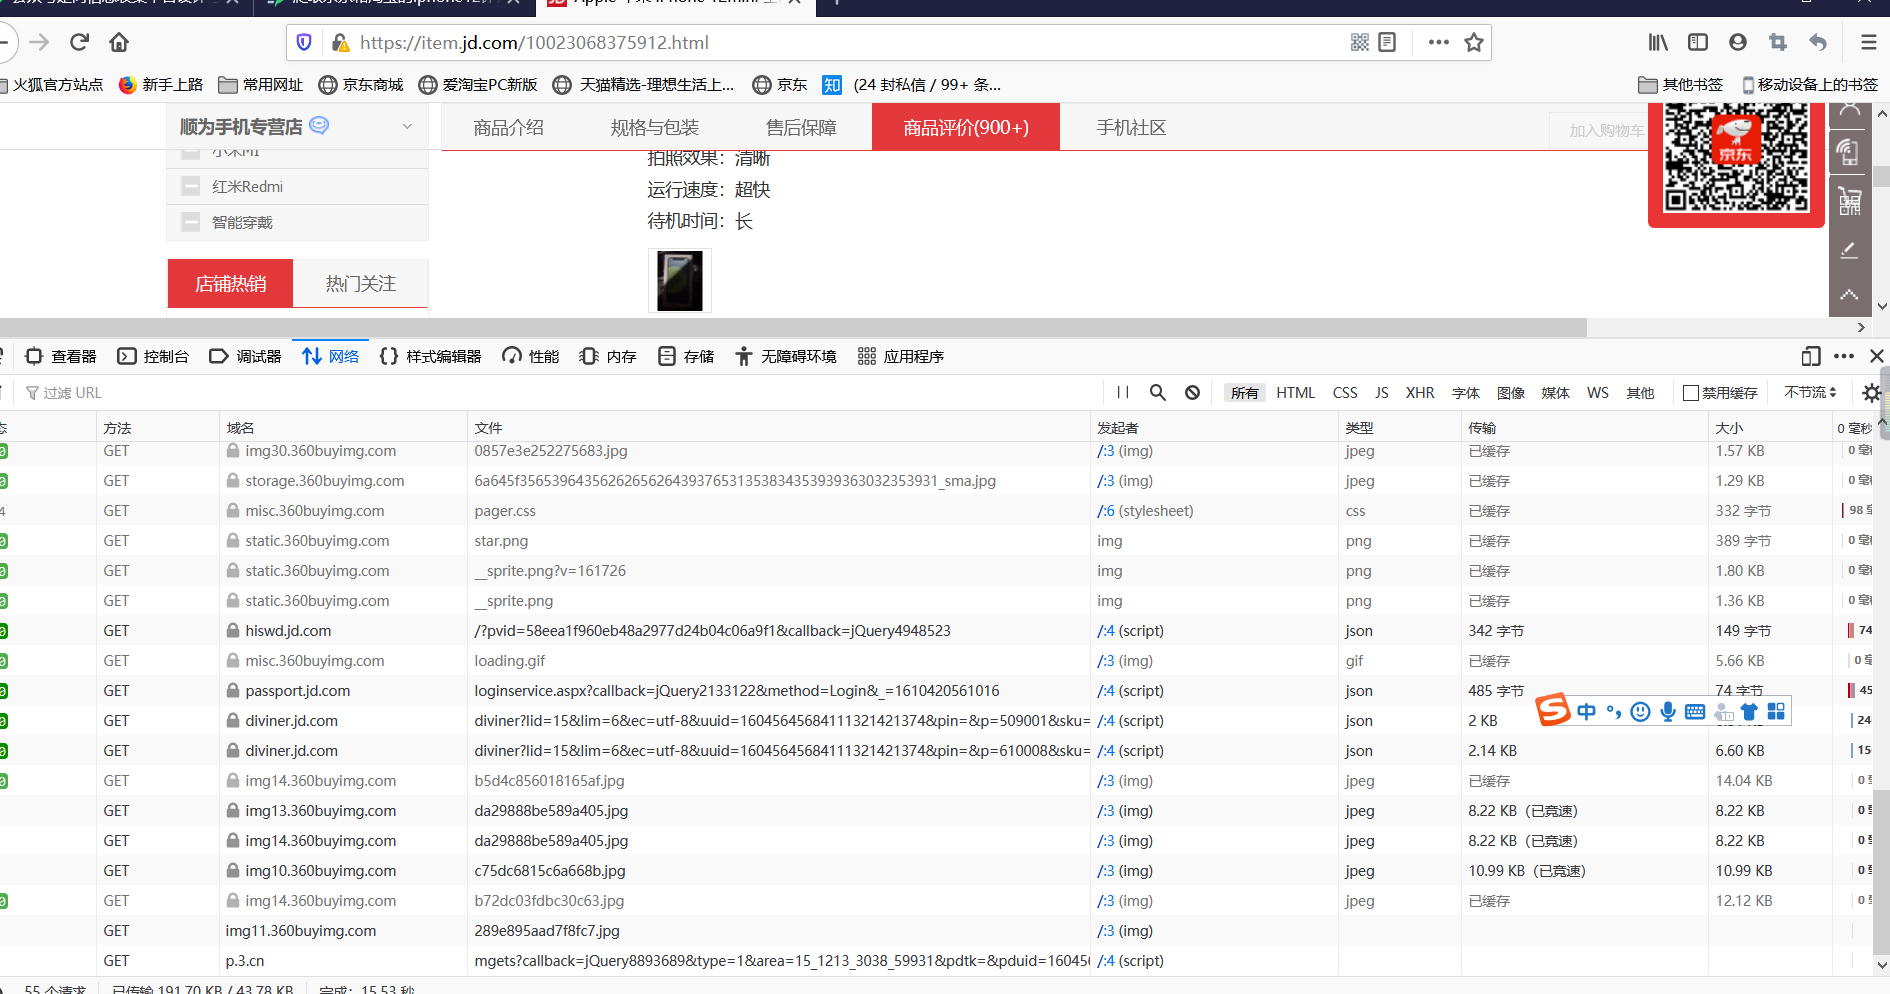This screenshot has width=1890, height=994.
Task: Open the Firefox hamburger menu
Action: pyautogui.click(x=1868, y=42)
